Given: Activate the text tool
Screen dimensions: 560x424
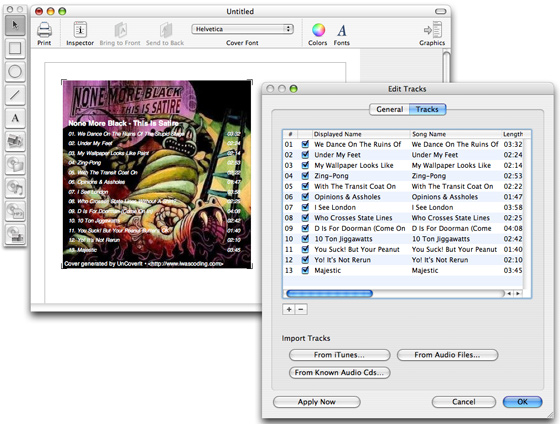Looking at the screenshot, I should pos(15,118).
